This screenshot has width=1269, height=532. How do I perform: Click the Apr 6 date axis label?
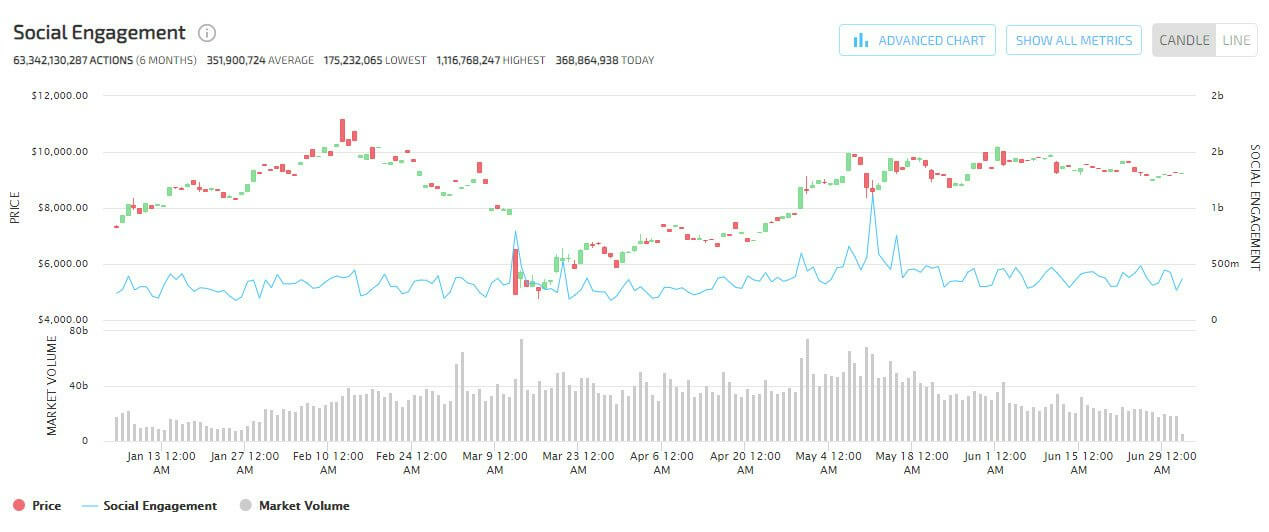pos(661,462)
